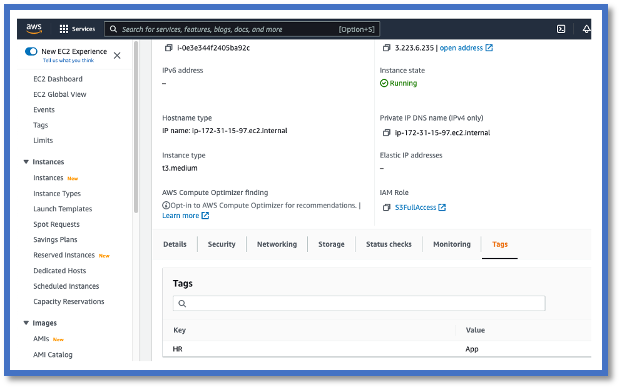
Task: Open Reserved Instances in sidebar
Action: (64, 255)
